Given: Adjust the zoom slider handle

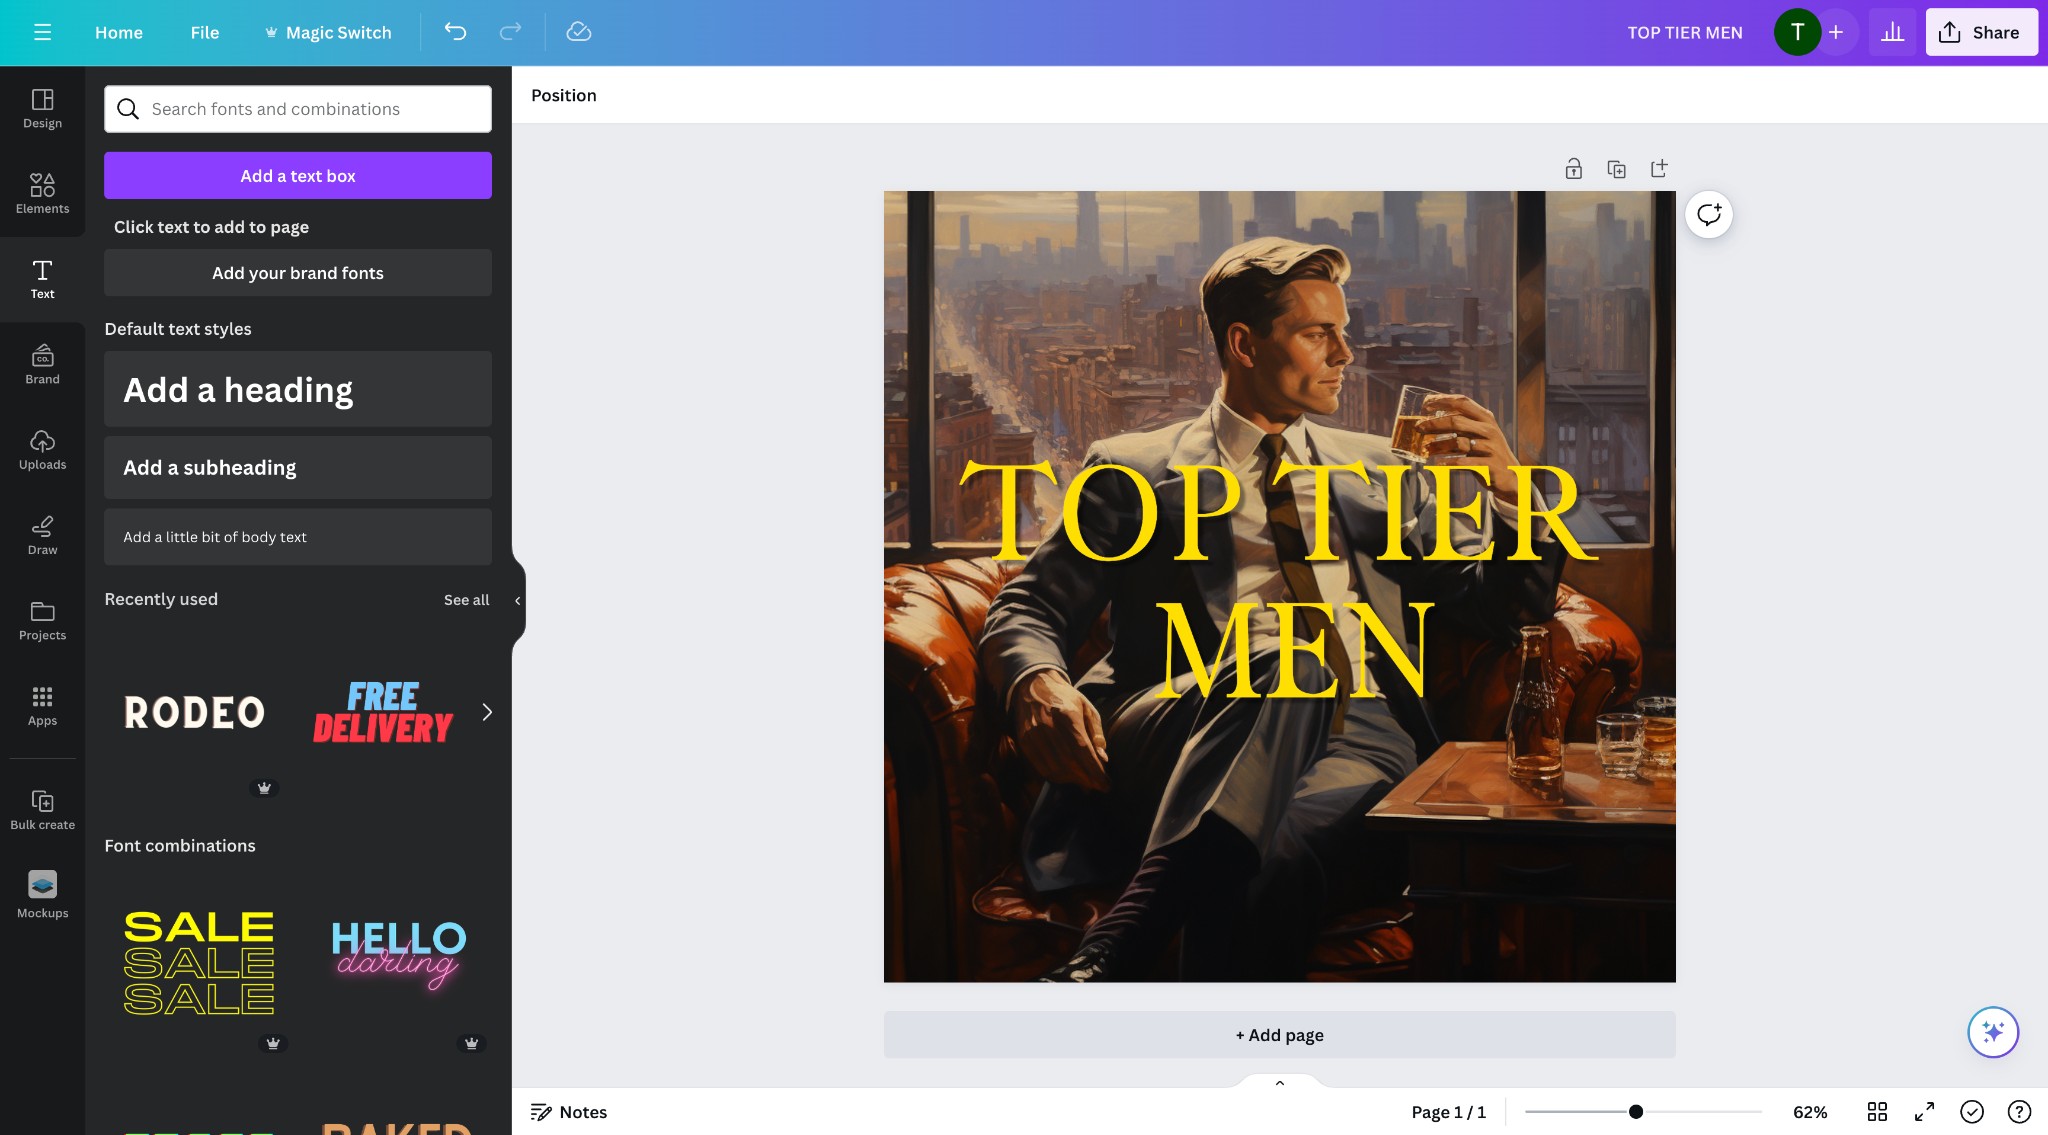Looking at the screenshot, I should coord(1636,1112).
